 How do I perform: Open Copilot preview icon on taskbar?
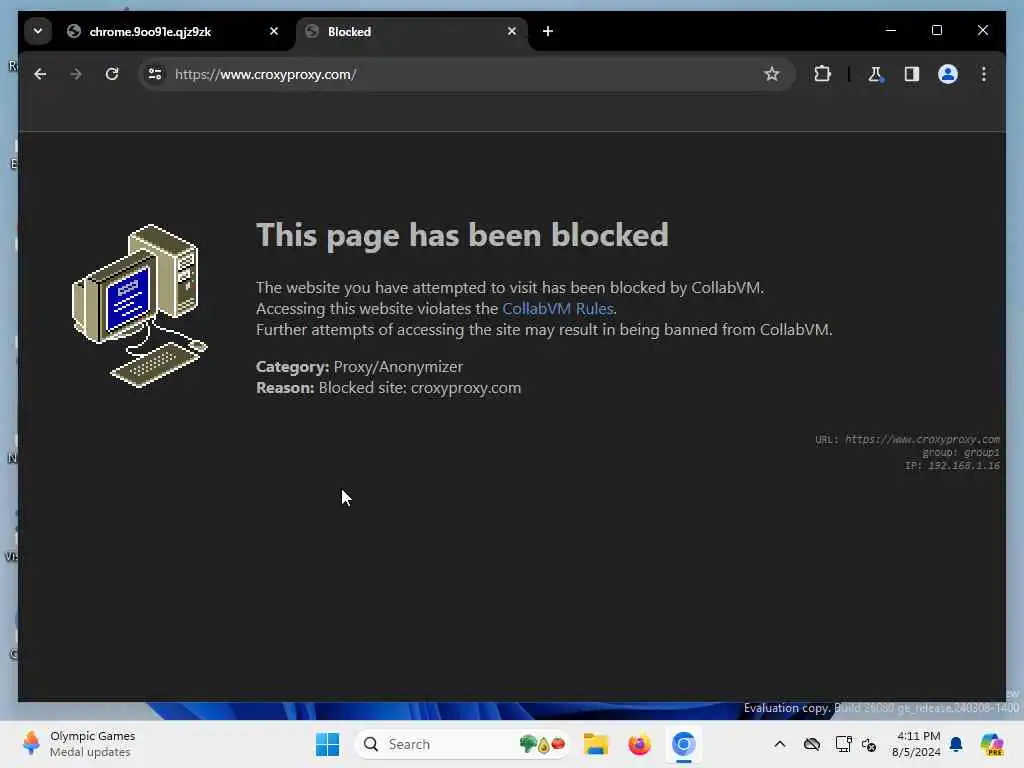click(992, 744)
